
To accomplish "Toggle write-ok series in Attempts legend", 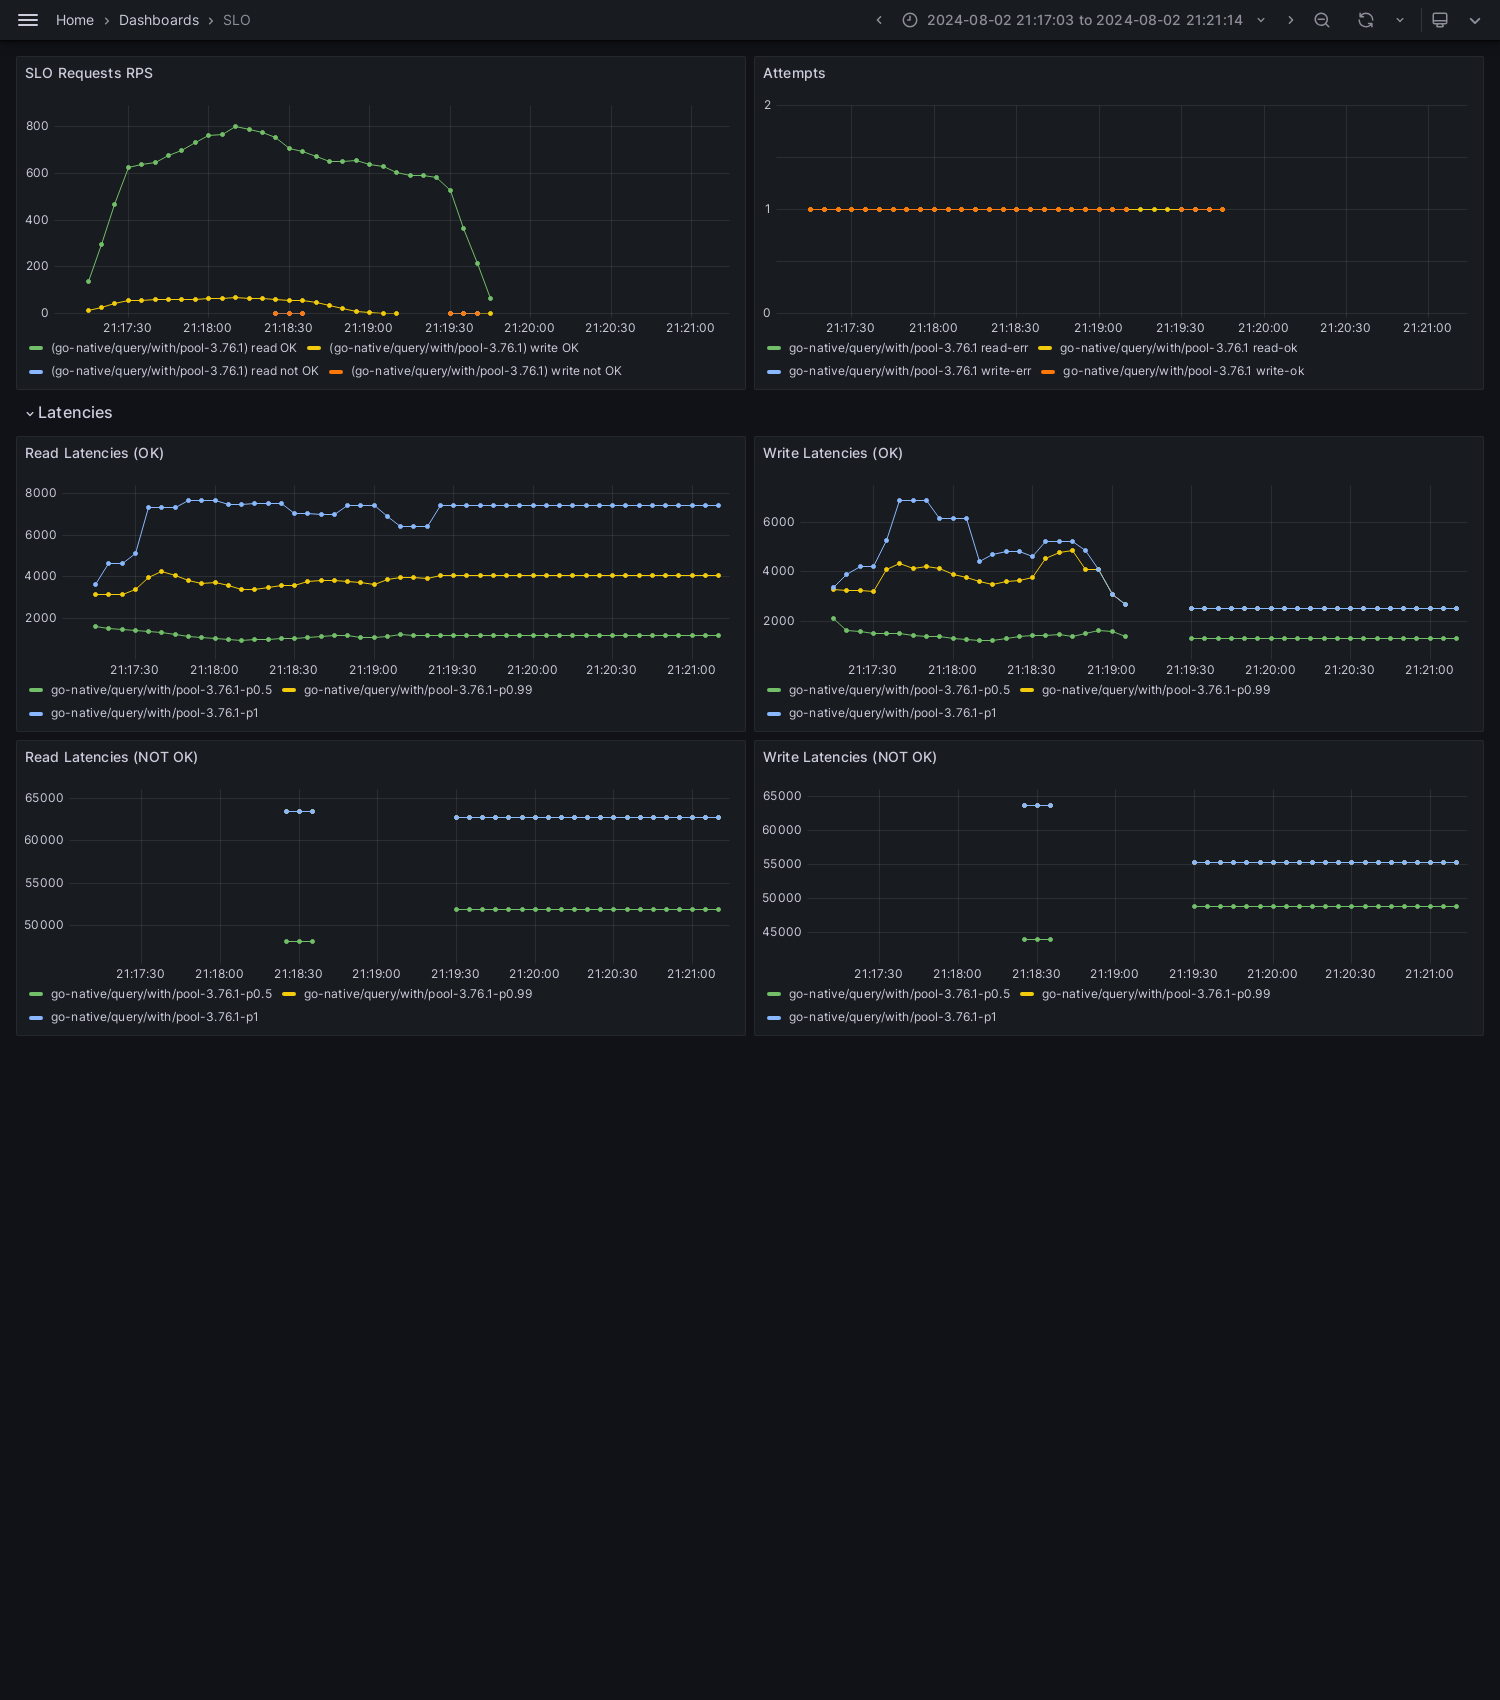I will [1183, 371].
